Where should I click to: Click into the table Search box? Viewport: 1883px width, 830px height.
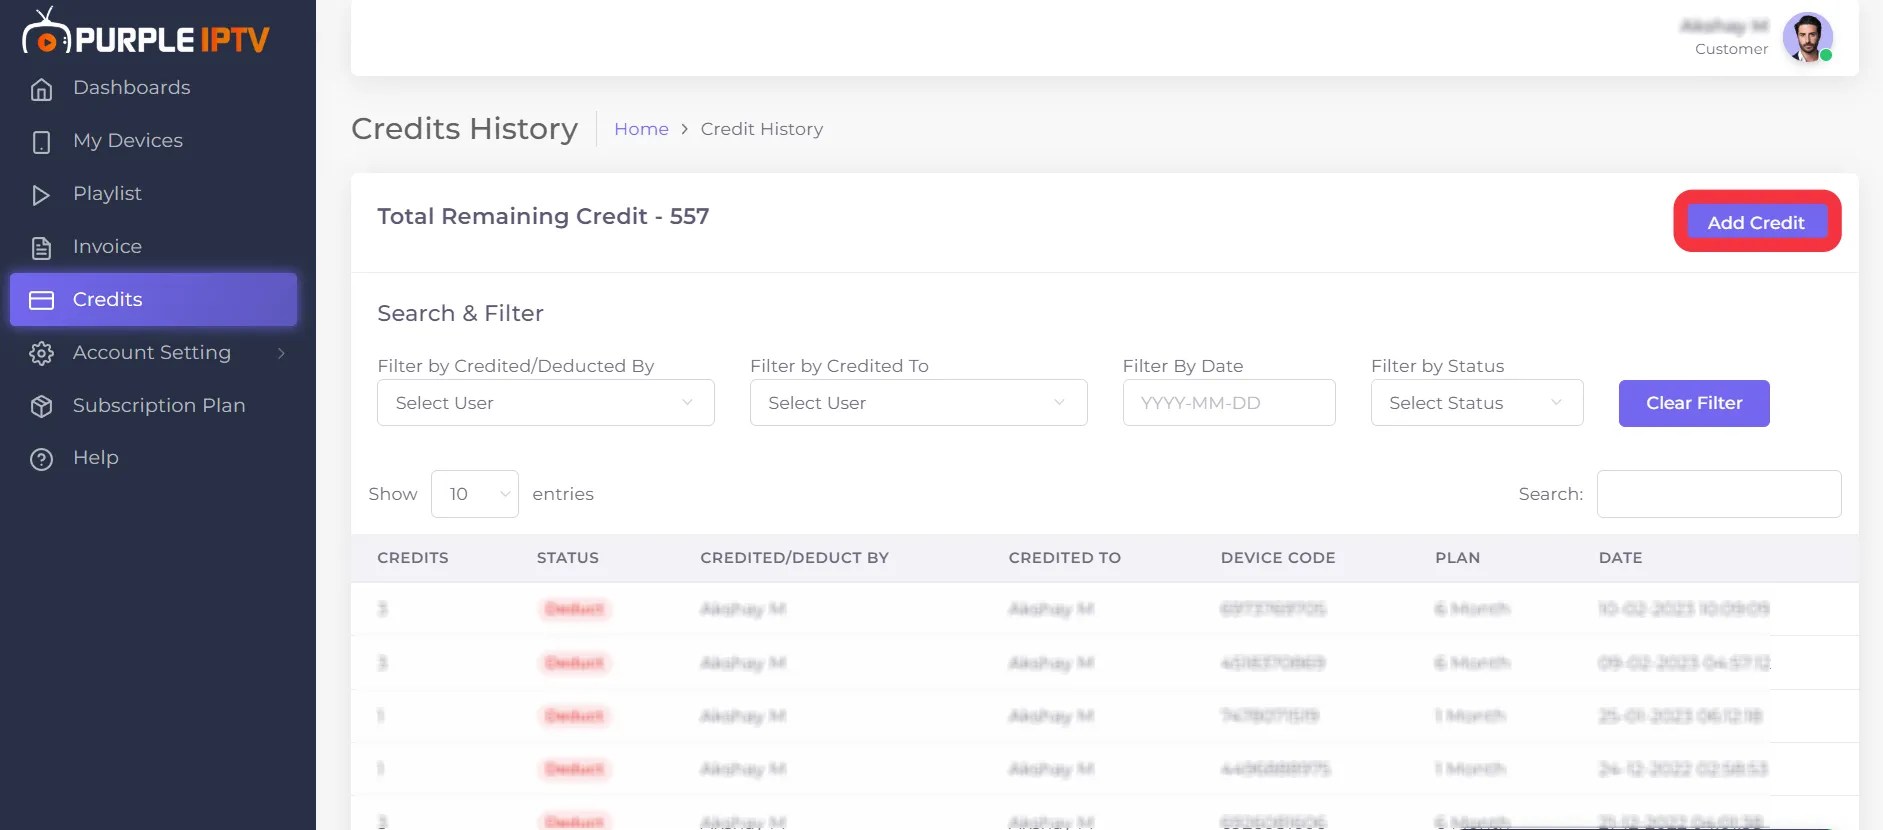pyautogui.click(x=1719, y=494)
